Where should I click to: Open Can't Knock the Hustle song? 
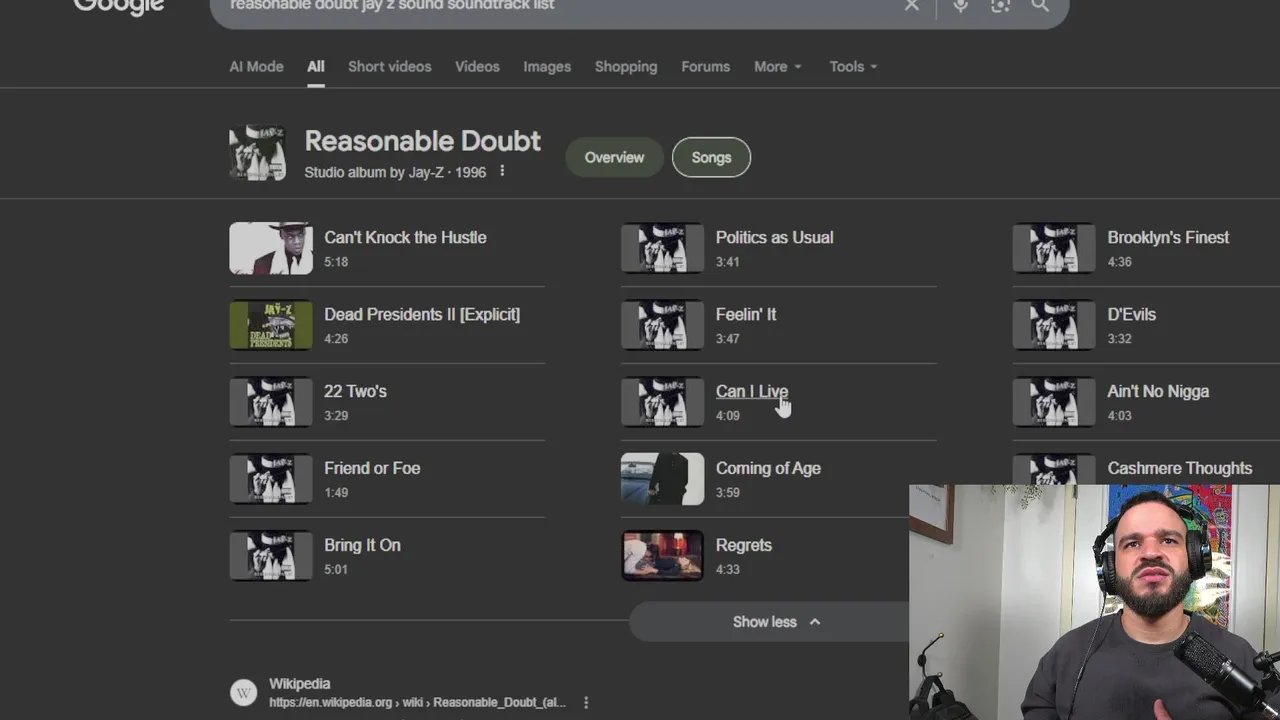(405, 237)
